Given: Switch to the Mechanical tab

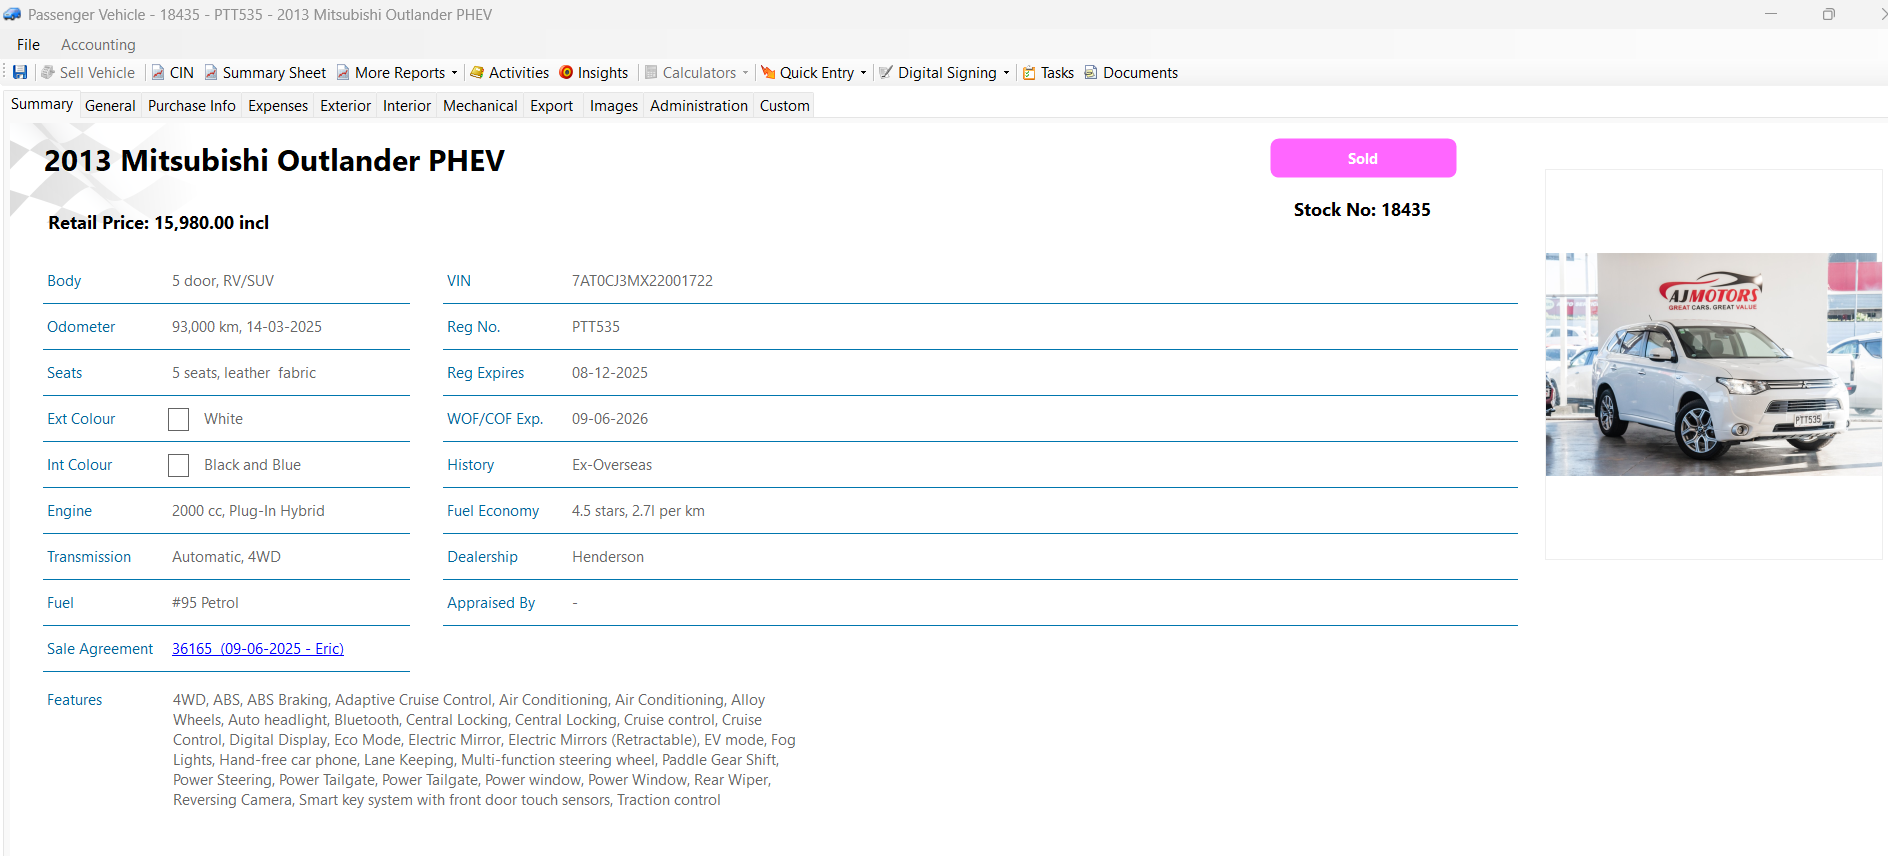Looking at the screenshot, I should coord(480,105).
